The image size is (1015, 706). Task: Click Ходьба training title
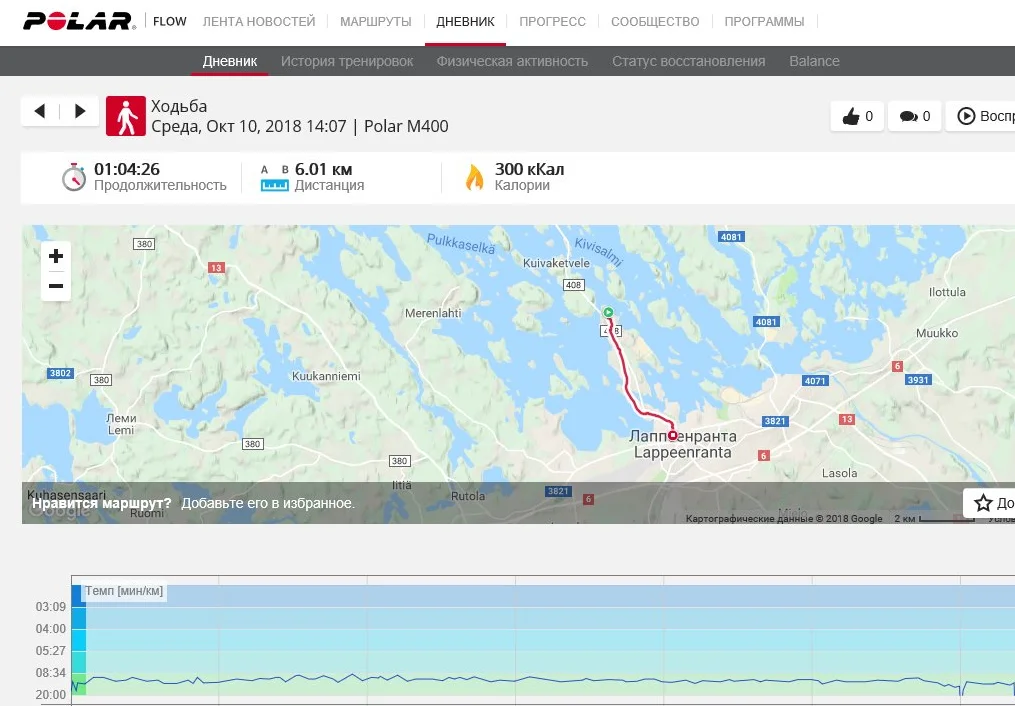point(179,106)
